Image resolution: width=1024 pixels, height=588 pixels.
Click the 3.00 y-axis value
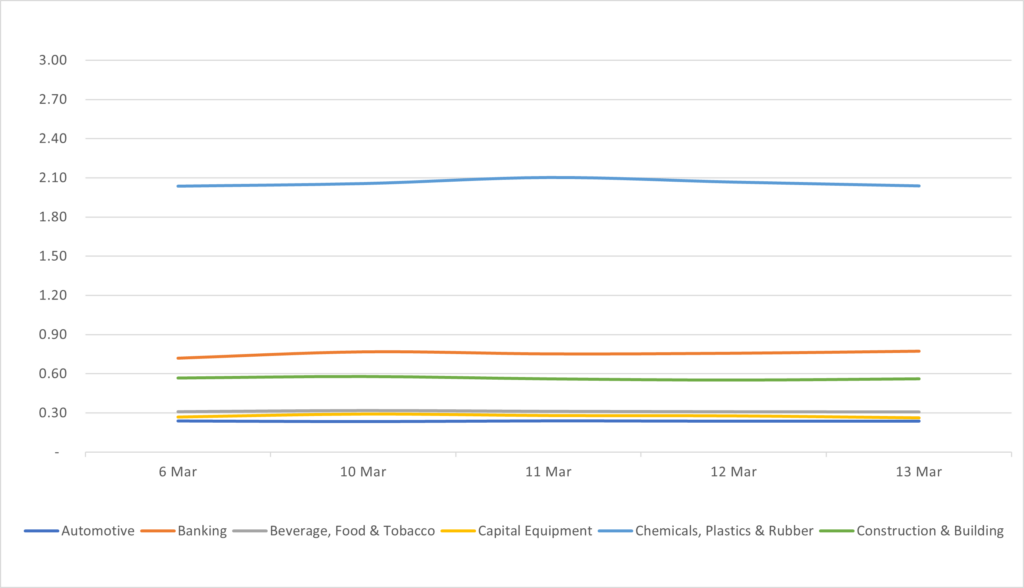[52, 60]
